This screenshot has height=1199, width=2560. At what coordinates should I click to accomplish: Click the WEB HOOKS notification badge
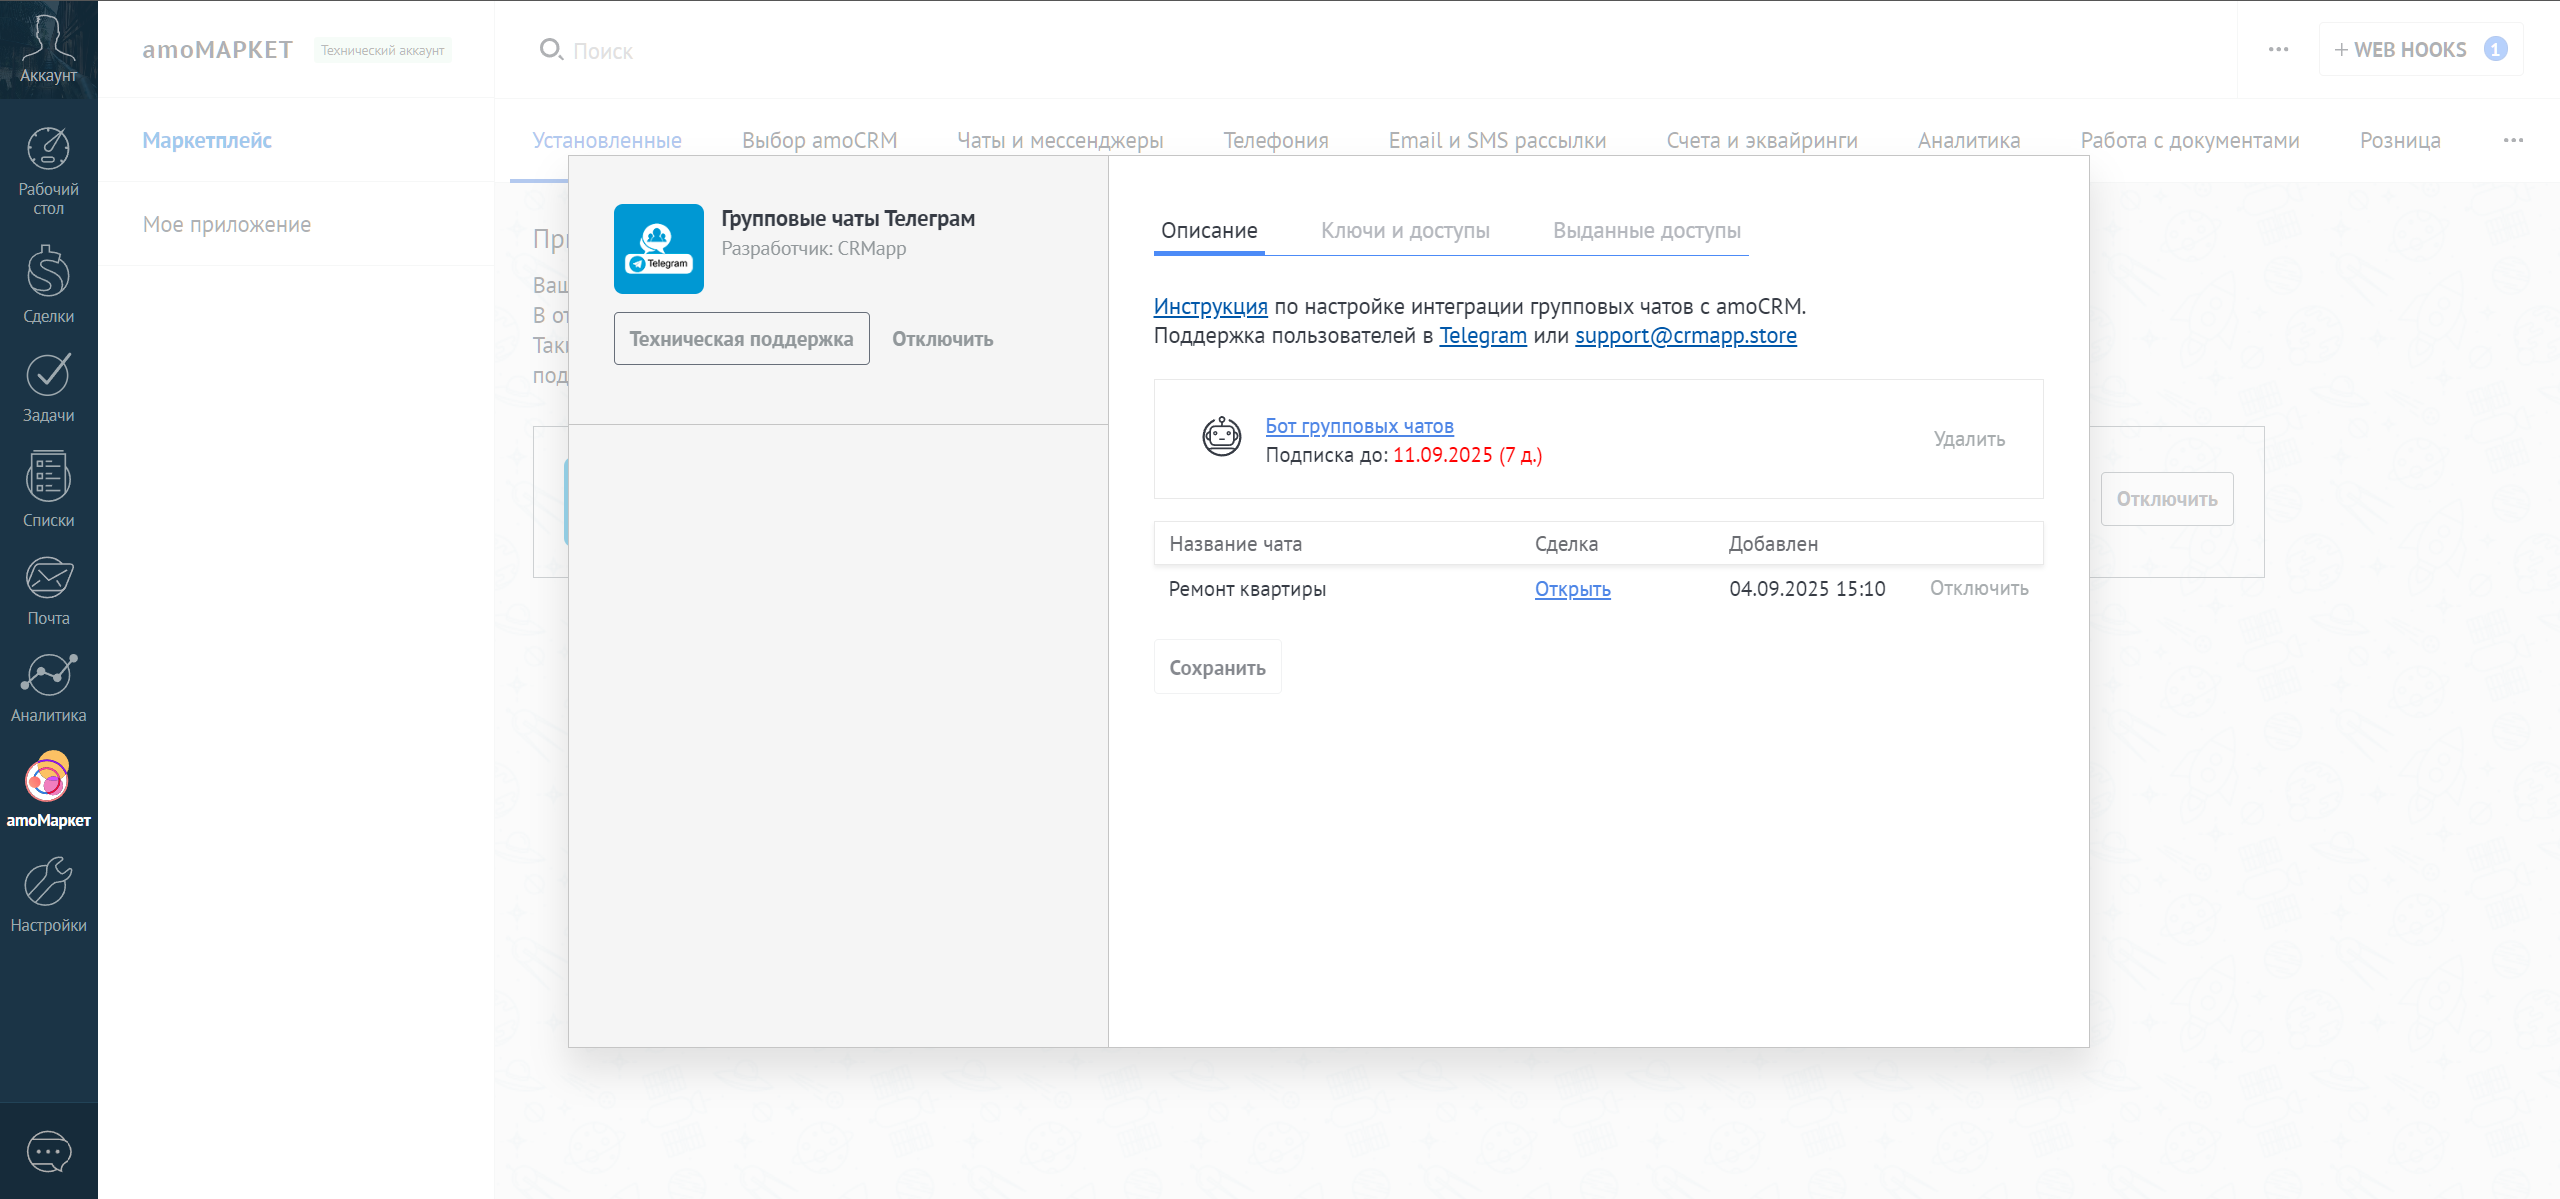point(2496,49)
